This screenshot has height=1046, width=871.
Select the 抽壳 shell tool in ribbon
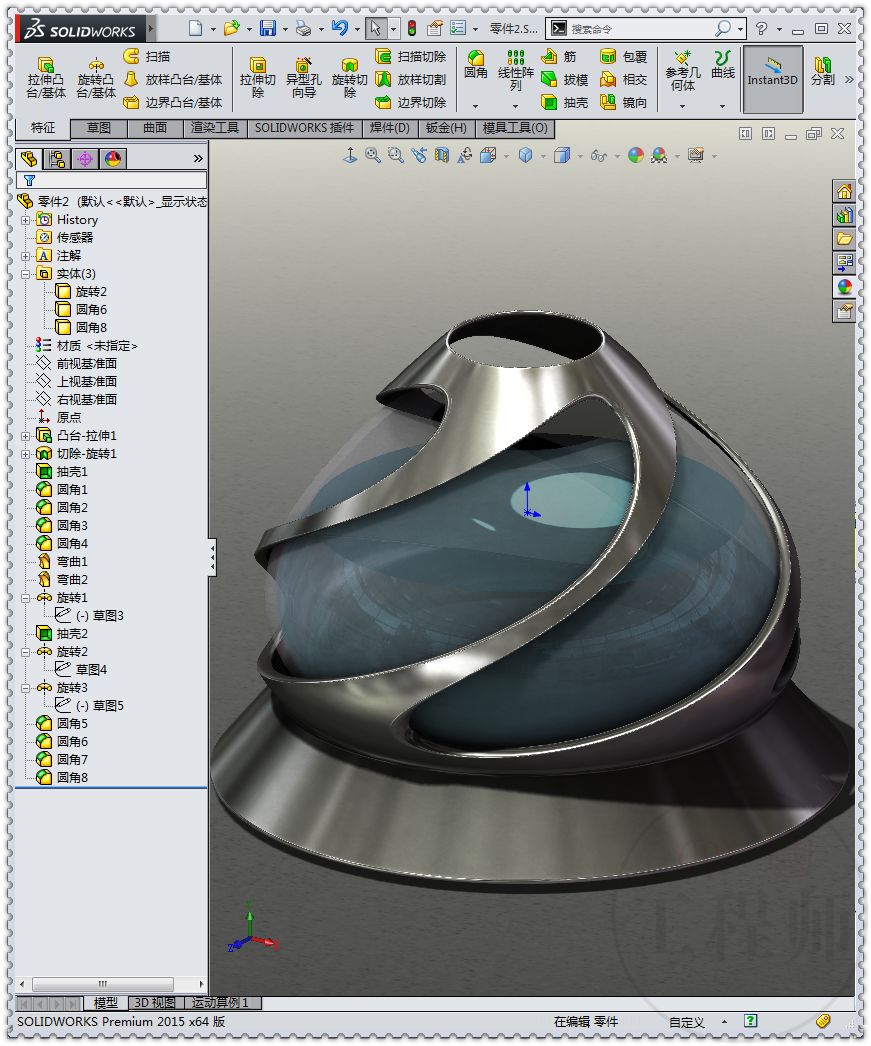(565, 102)
